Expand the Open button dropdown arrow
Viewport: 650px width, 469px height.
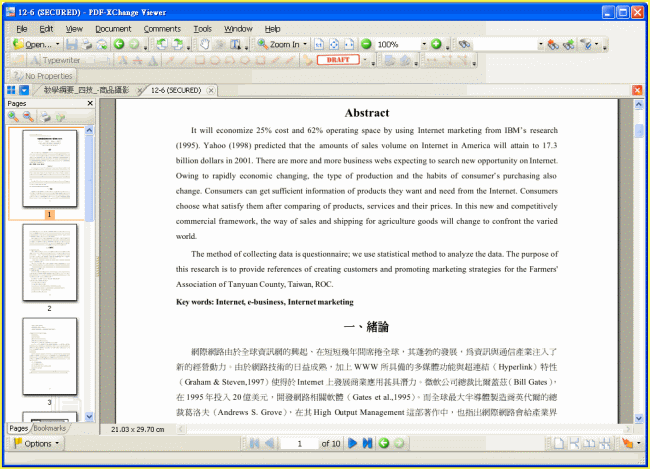(x=58, y=44)
